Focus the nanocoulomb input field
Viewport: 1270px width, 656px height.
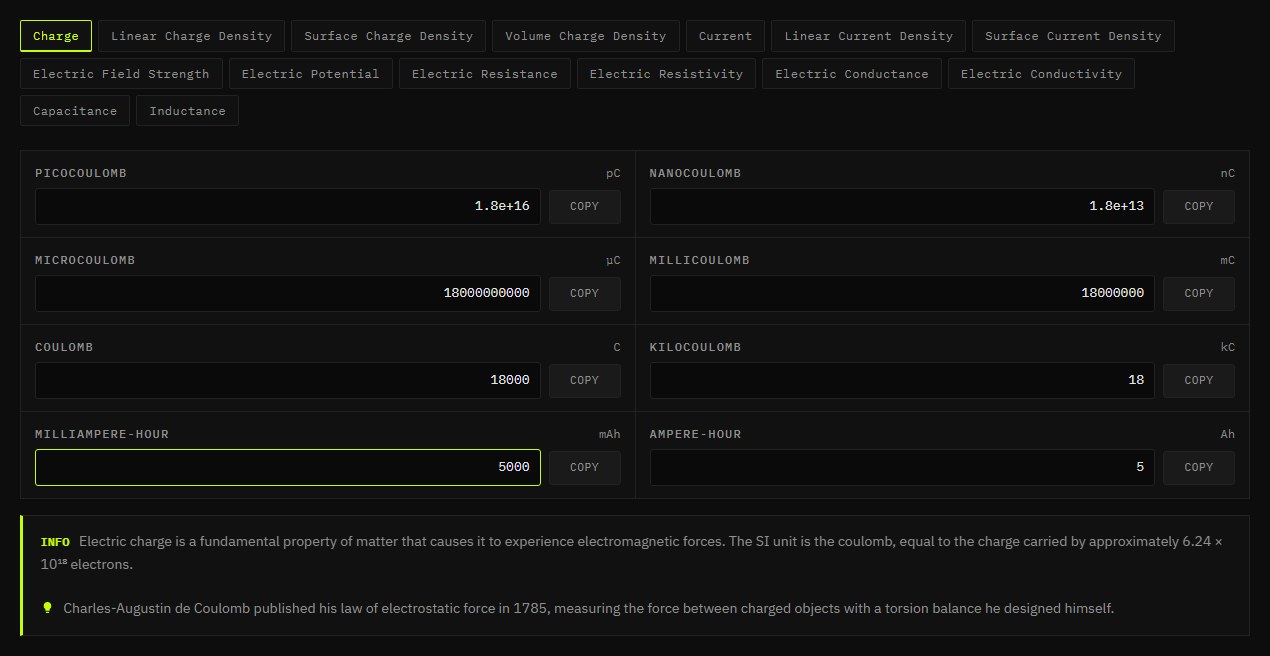click(x=902, y=206)
